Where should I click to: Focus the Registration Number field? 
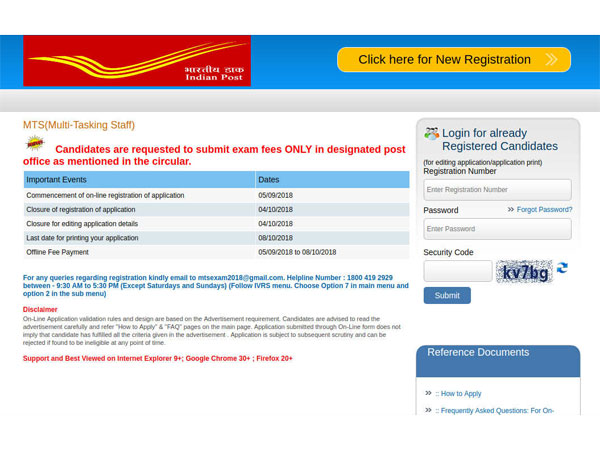click(497, 189)
